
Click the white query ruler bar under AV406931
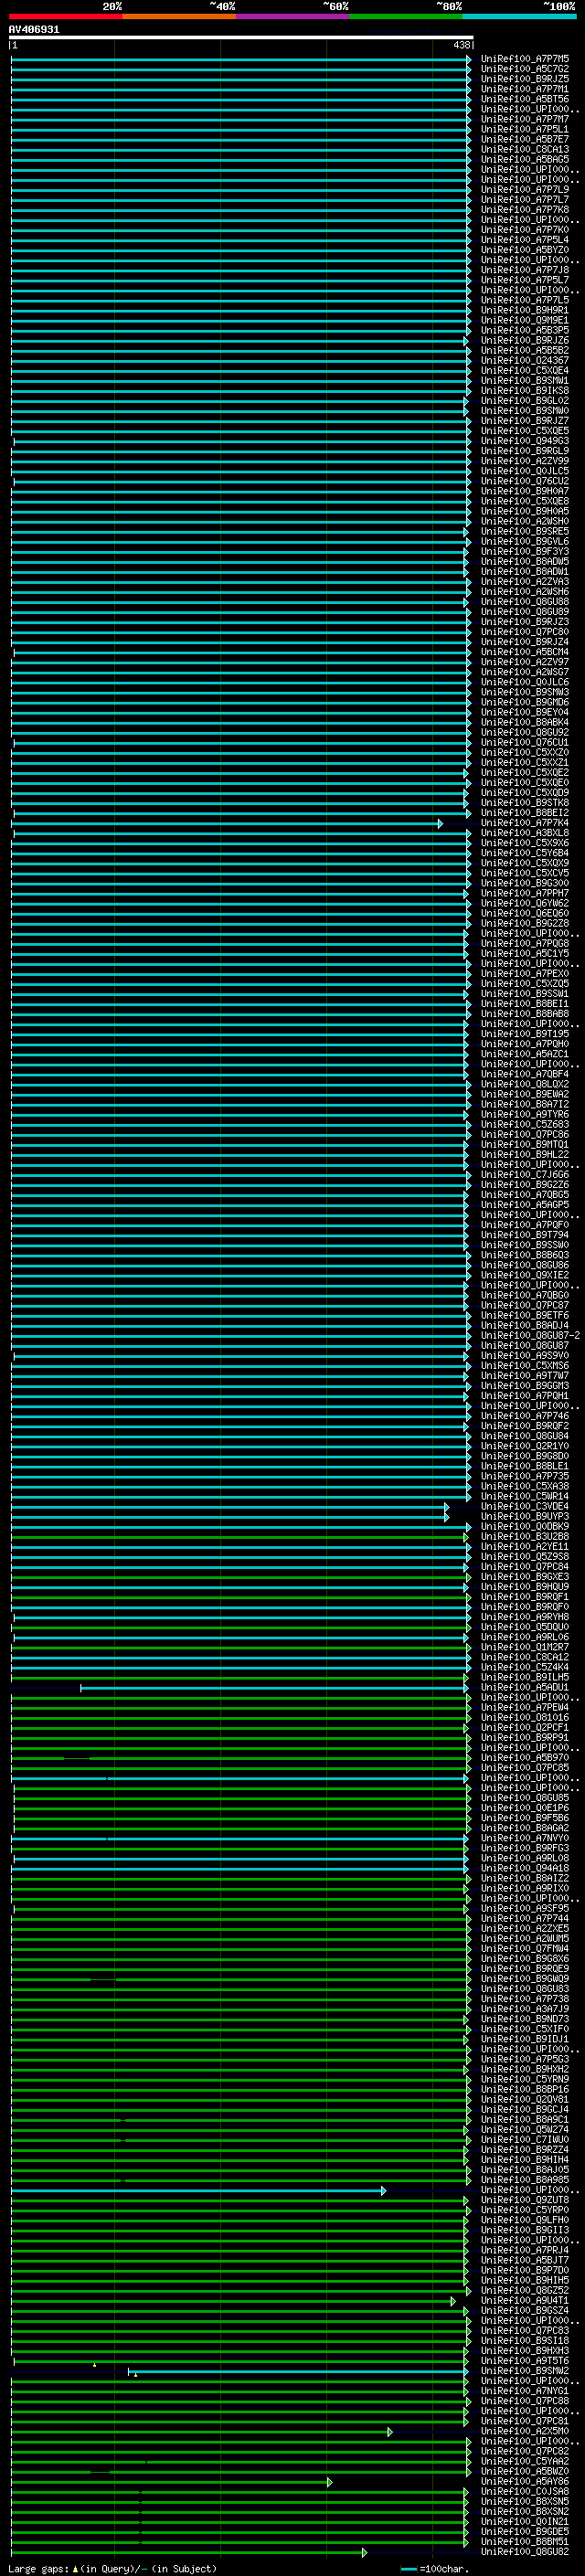241,38
